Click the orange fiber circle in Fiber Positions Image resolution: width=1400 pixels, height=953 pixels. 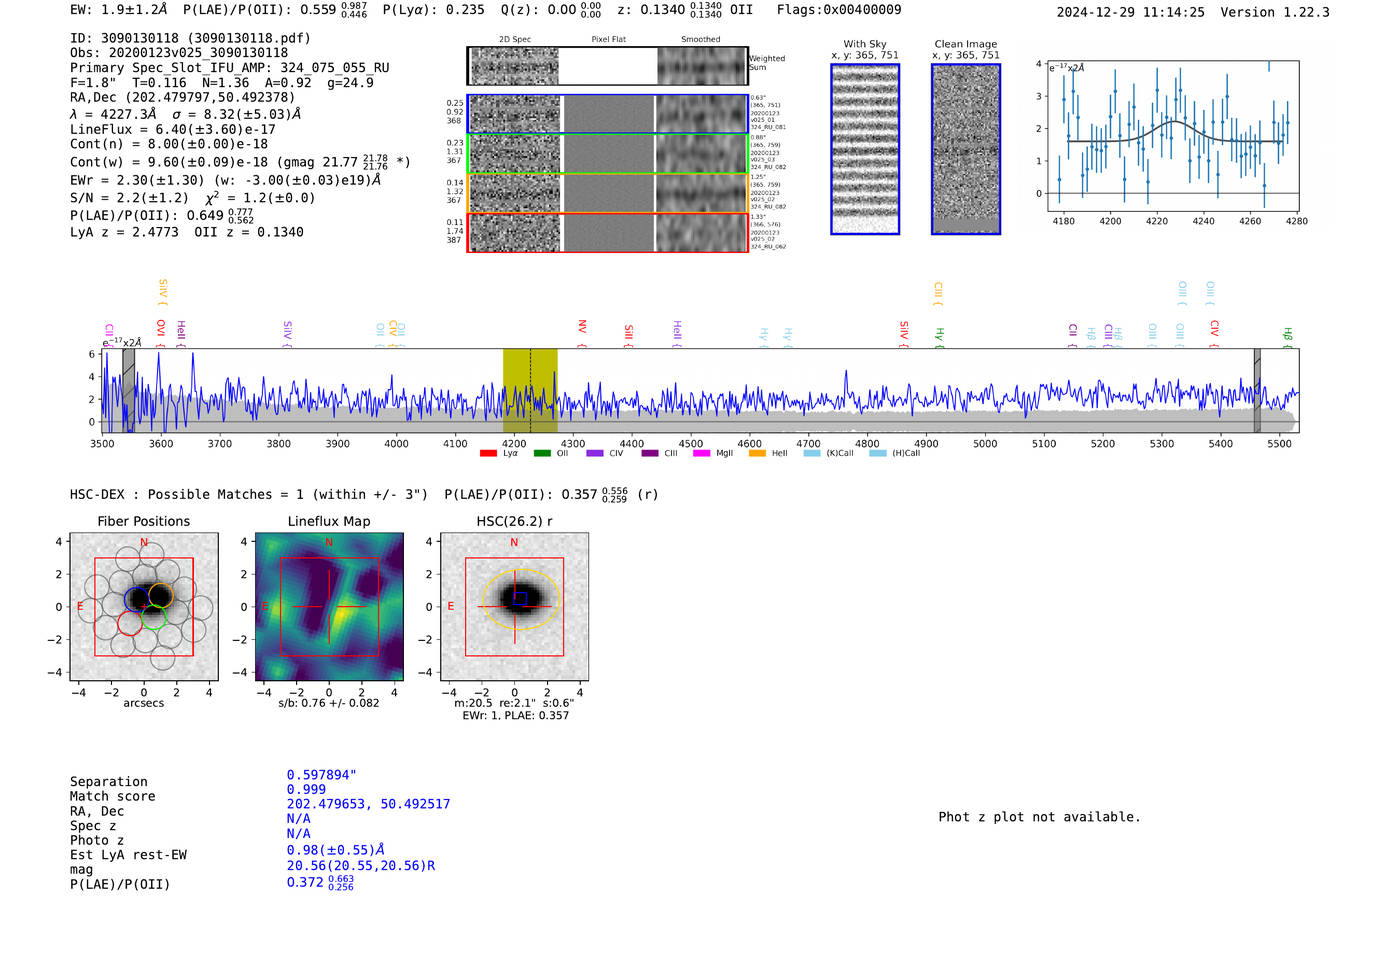[161, 597]
